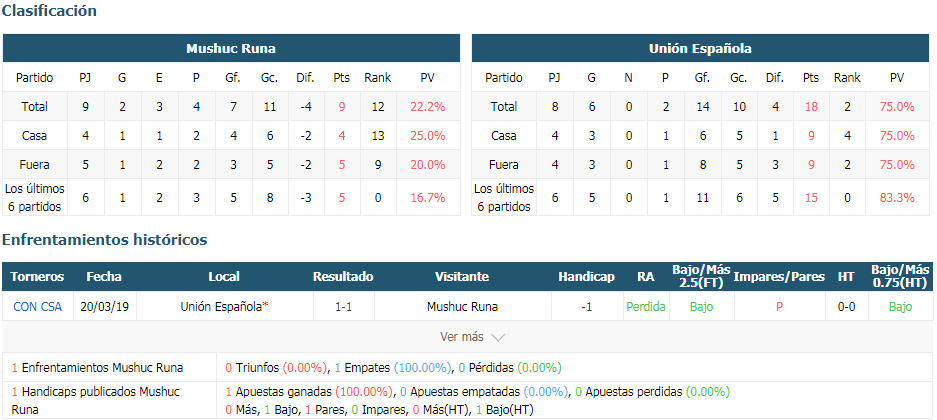Screen dimensions: 937x420
Task: Click the Ver más text
Action: (461, 337)
